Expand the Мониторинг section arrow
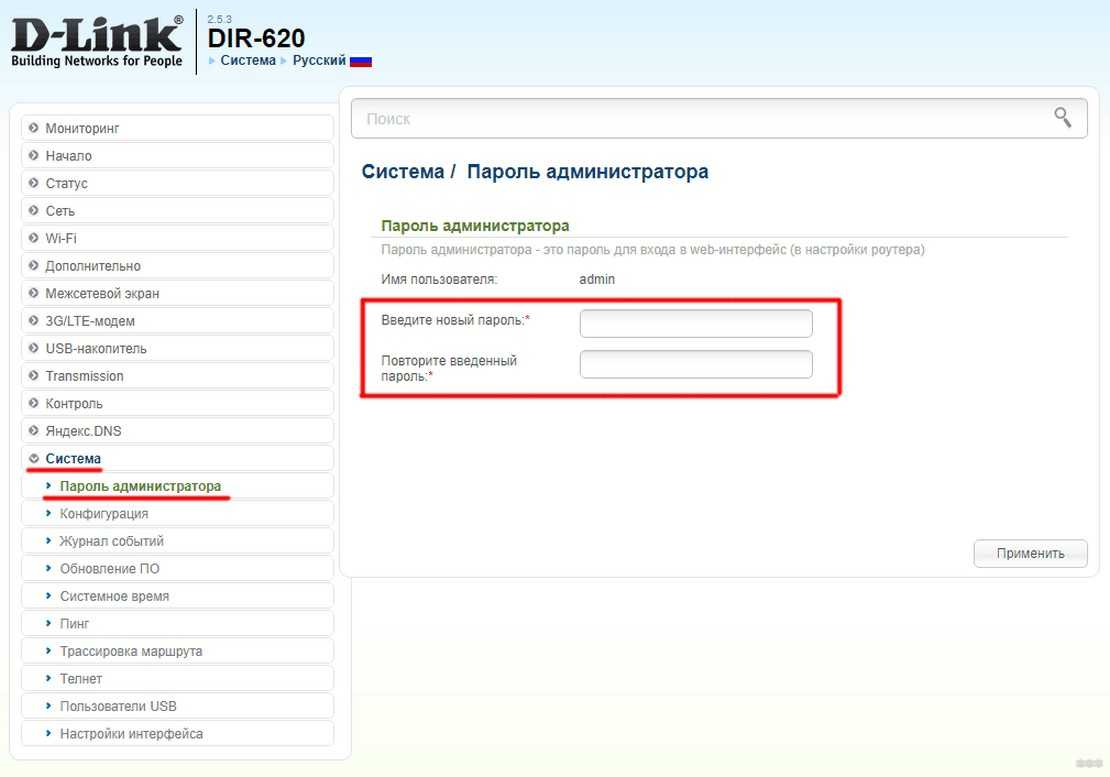Image resolution: width=1110 pixels, height=777 pixels. click(34, 129)
